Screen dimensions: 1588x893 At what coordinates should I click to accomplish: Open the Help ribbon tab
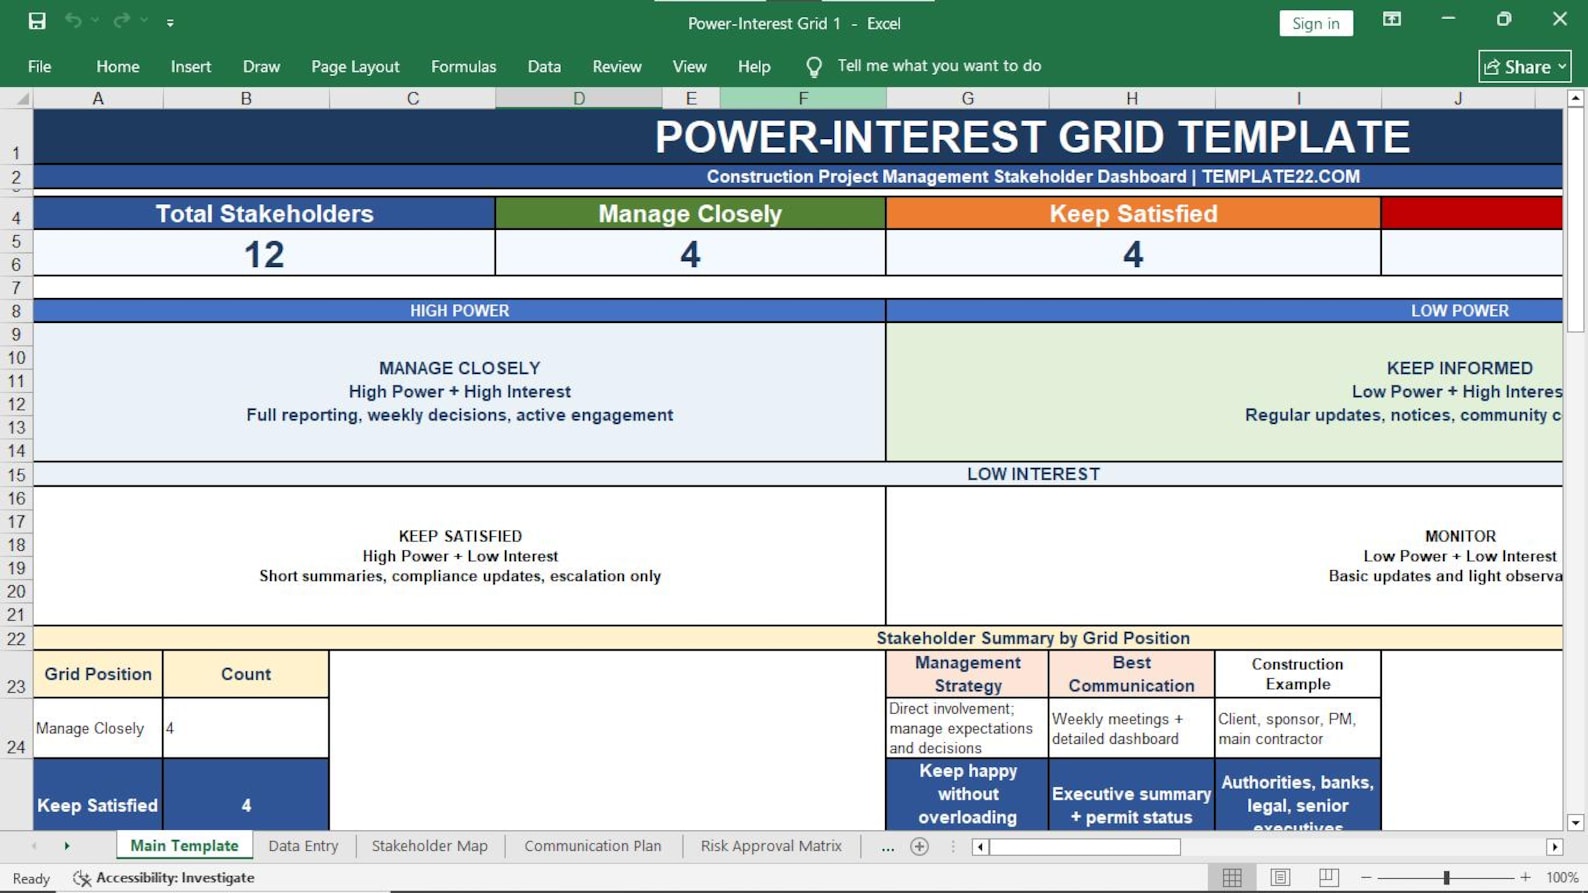(754, 67)
